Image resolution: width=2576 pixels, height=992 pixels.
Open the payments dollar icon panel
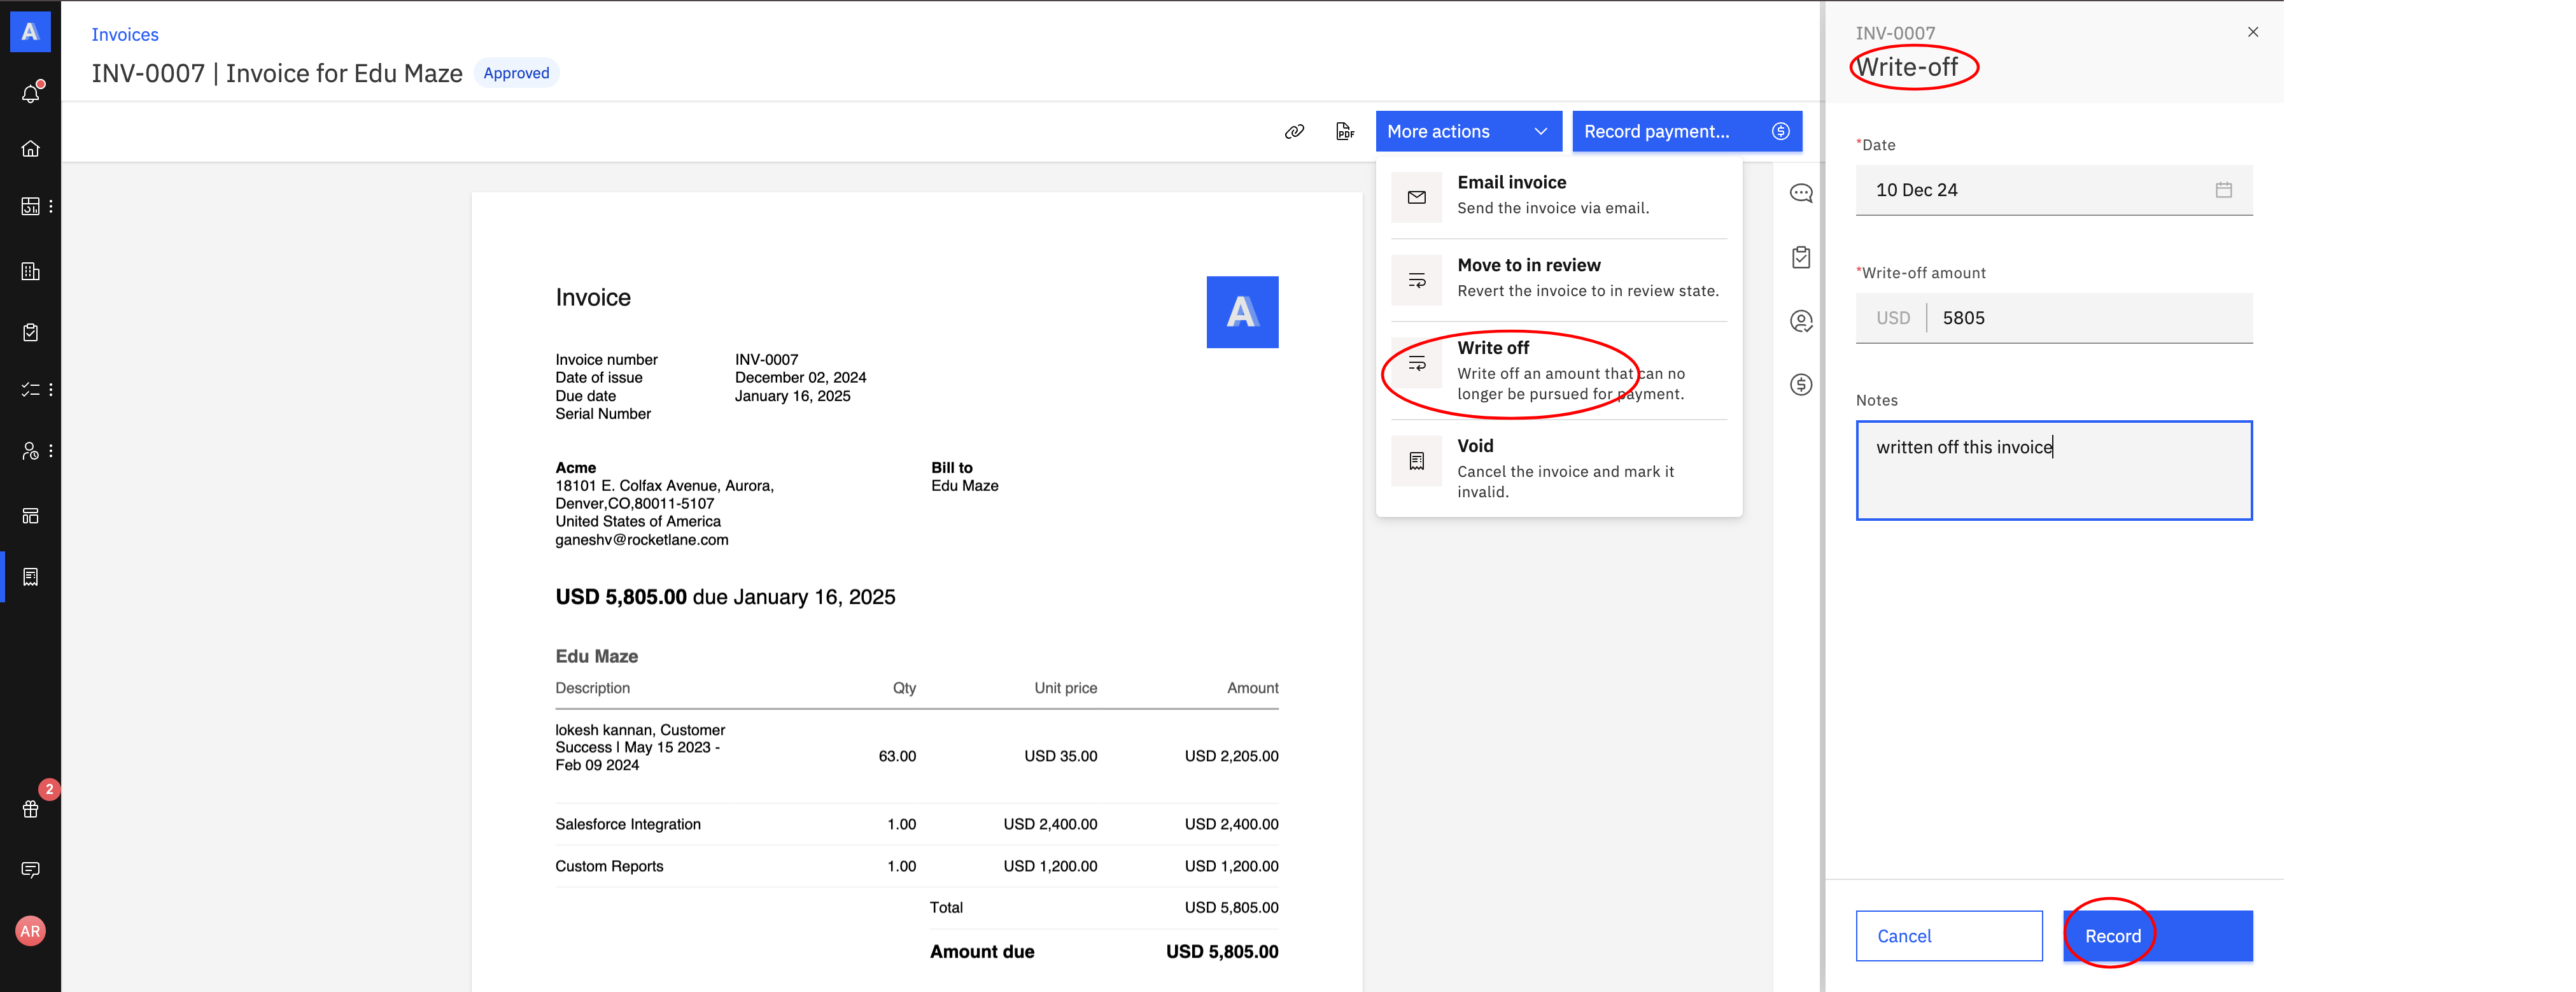point(1800,385)
